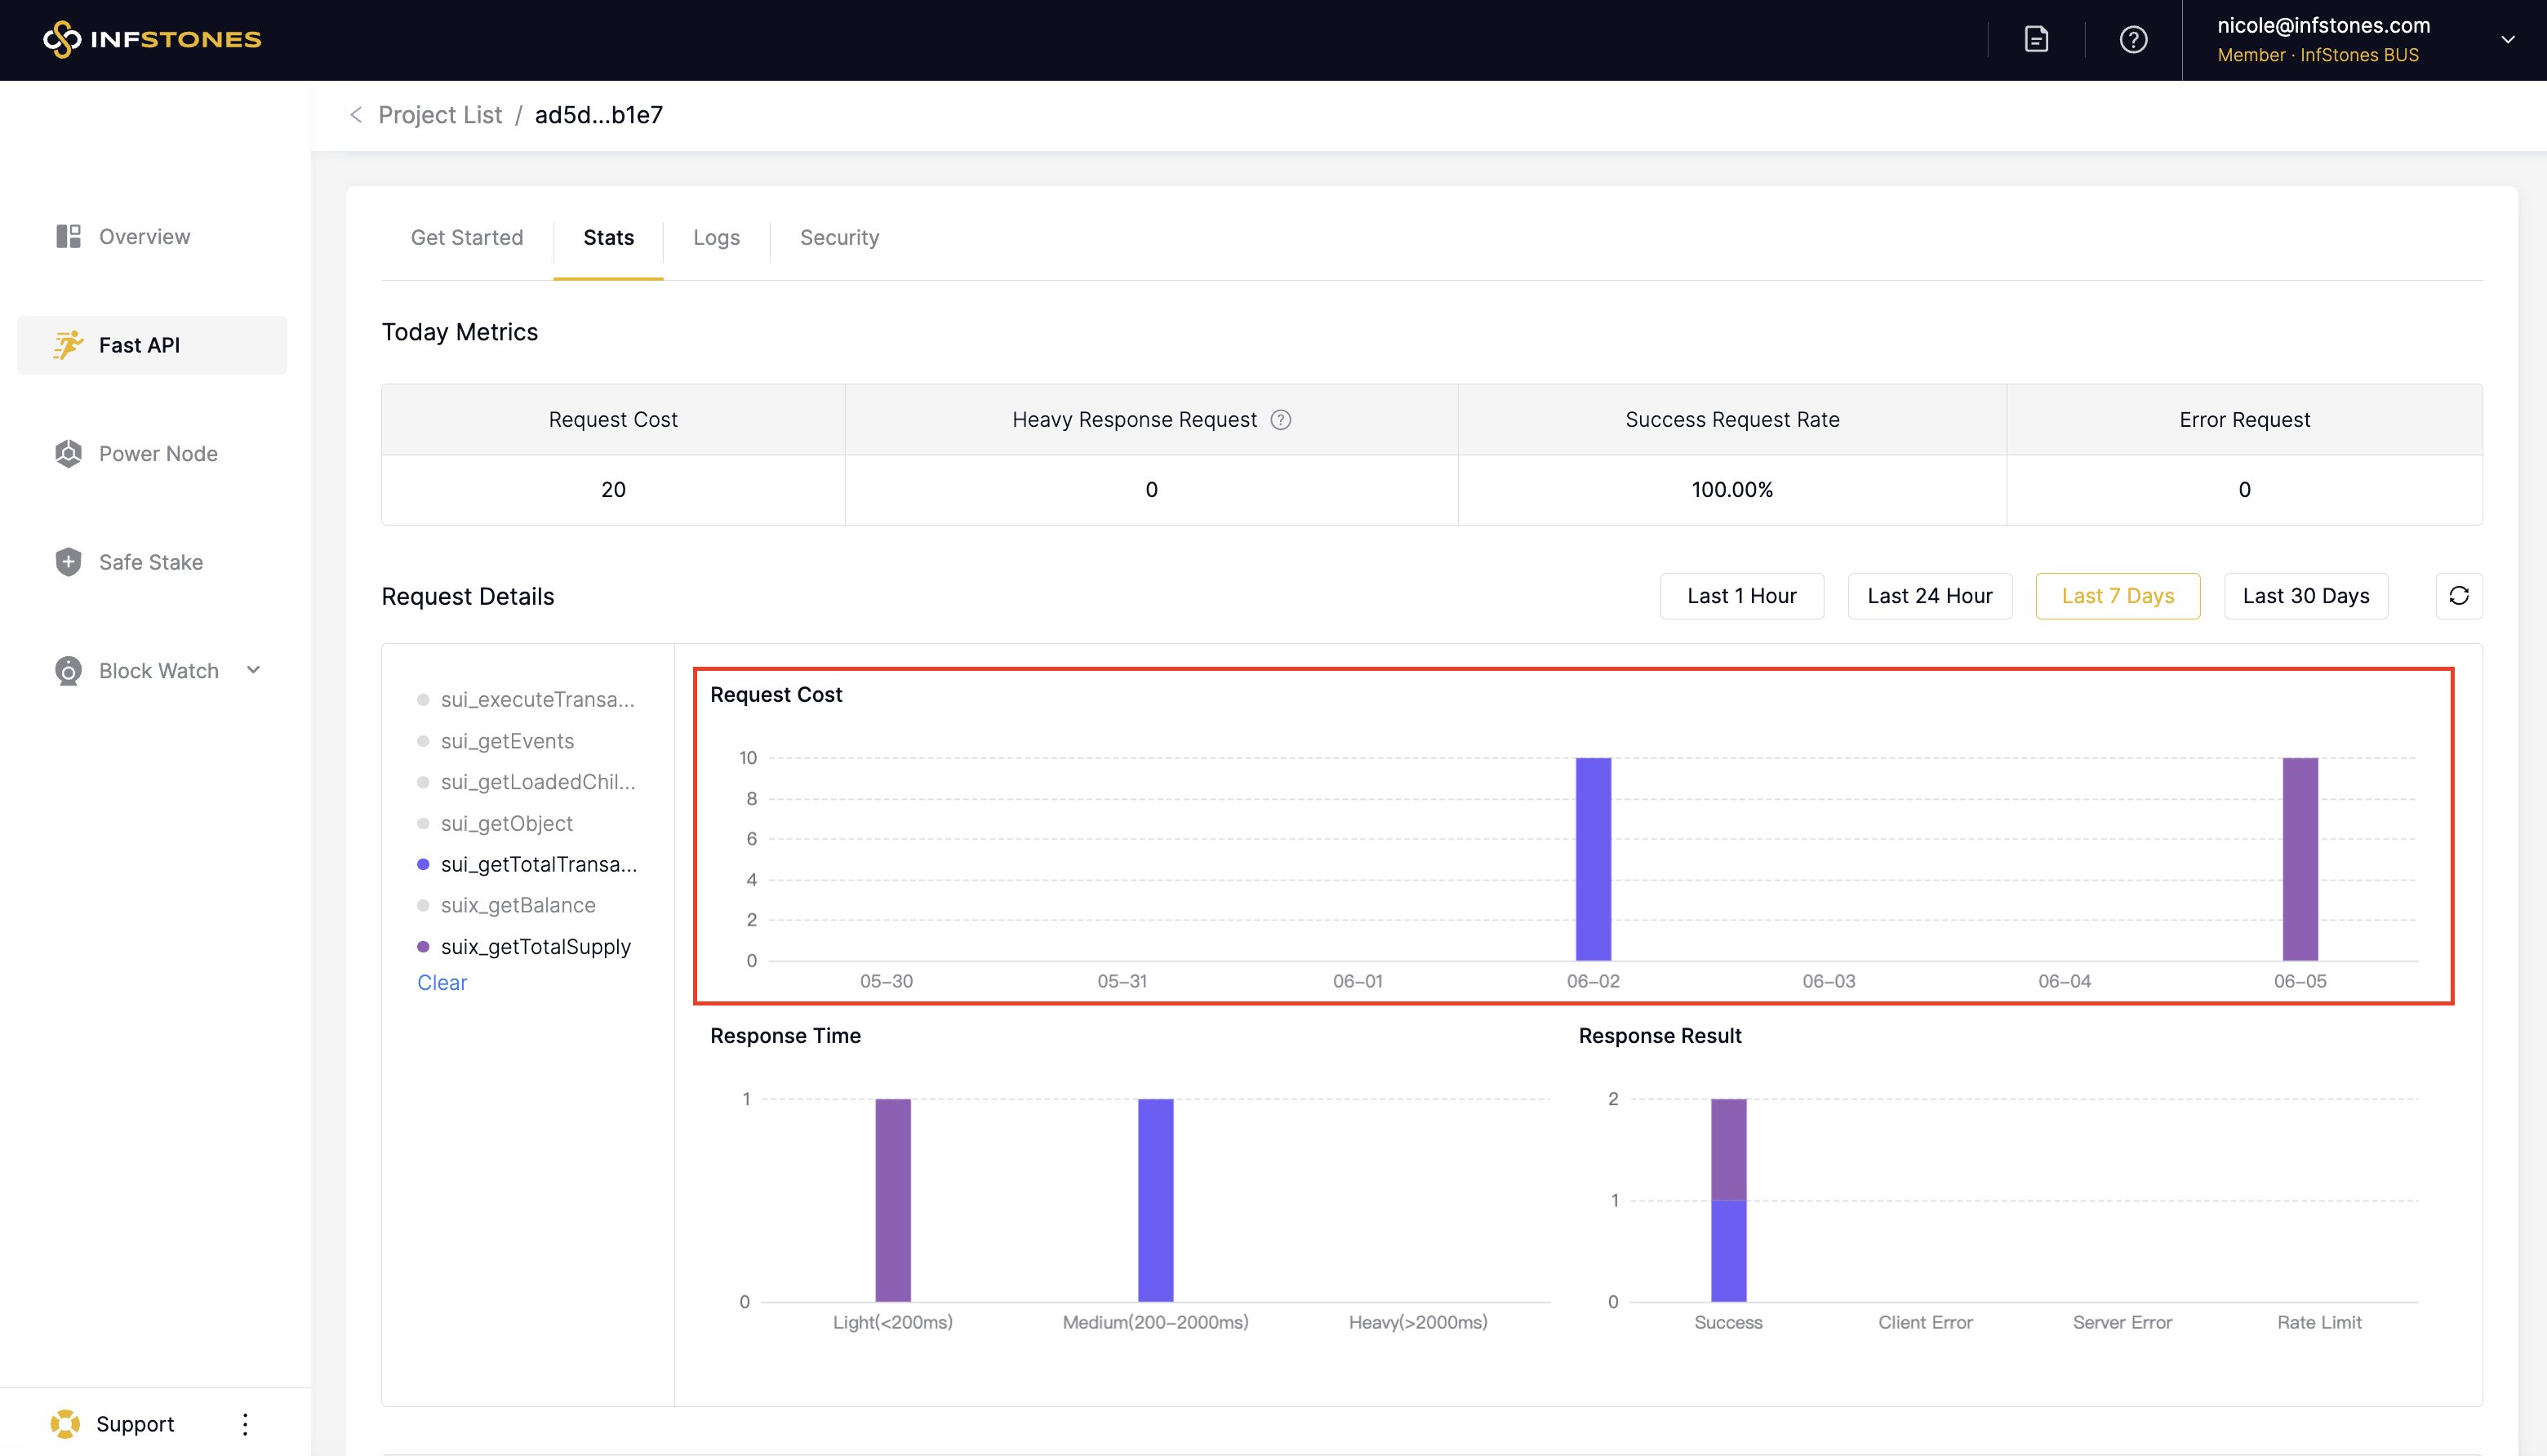Toggle sui_getObject method series
Viewport: 2547px width, 1456px height.
[506, 823]
